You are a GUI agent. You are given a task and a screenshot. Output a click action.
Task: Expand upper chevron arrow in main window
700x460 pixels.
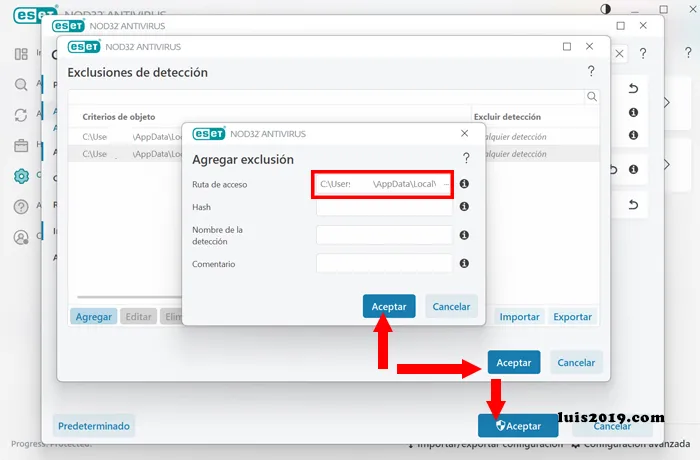[667, 103]
